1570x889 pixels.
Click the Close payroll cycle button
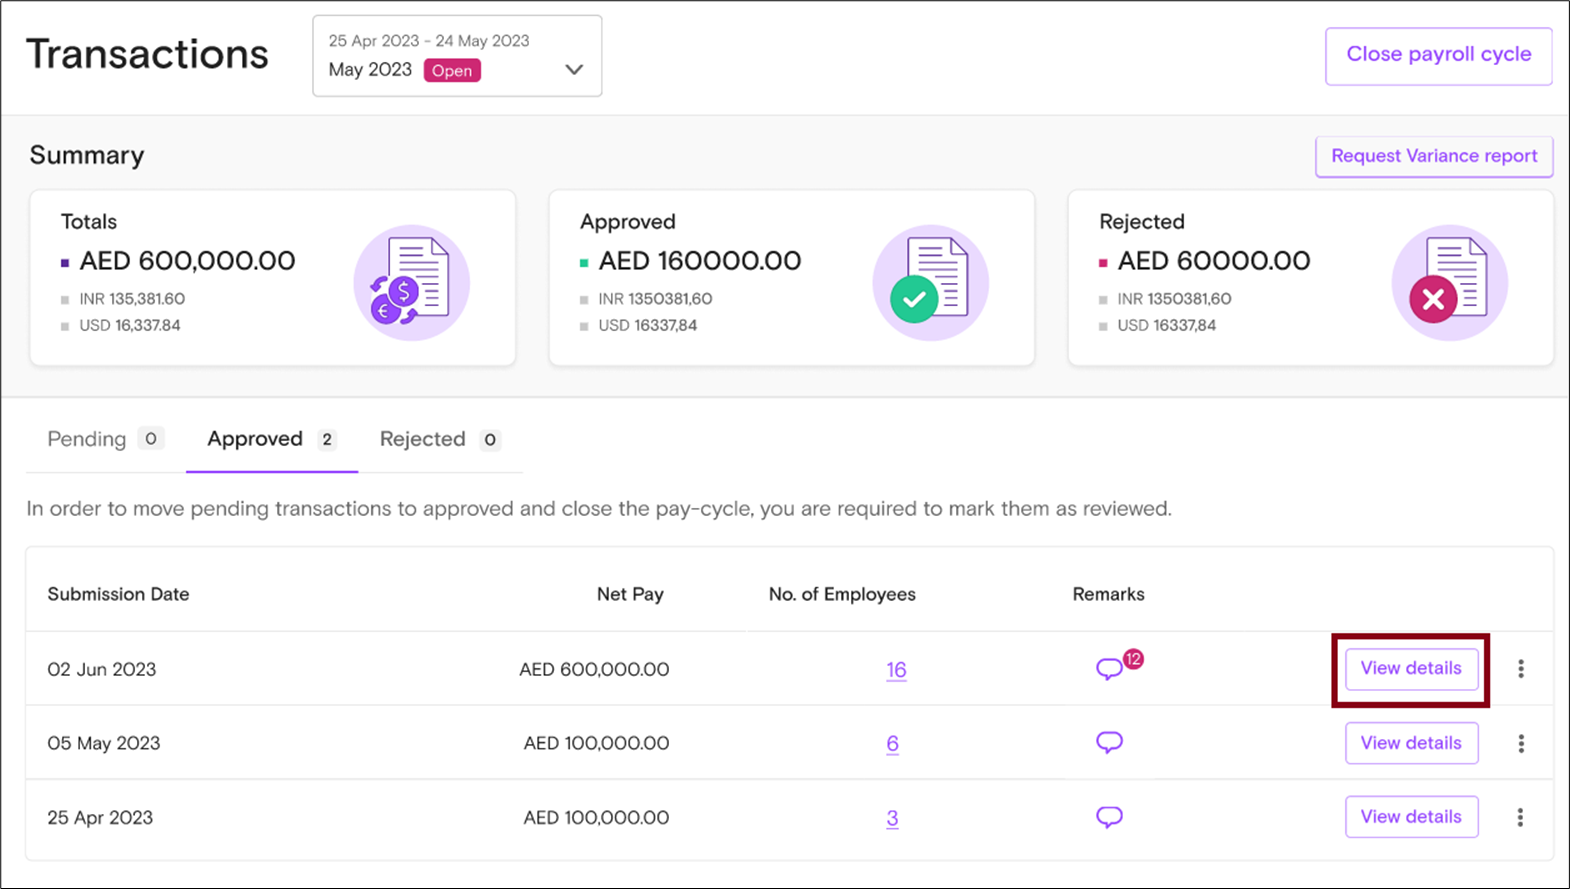tap(1438, 55)
